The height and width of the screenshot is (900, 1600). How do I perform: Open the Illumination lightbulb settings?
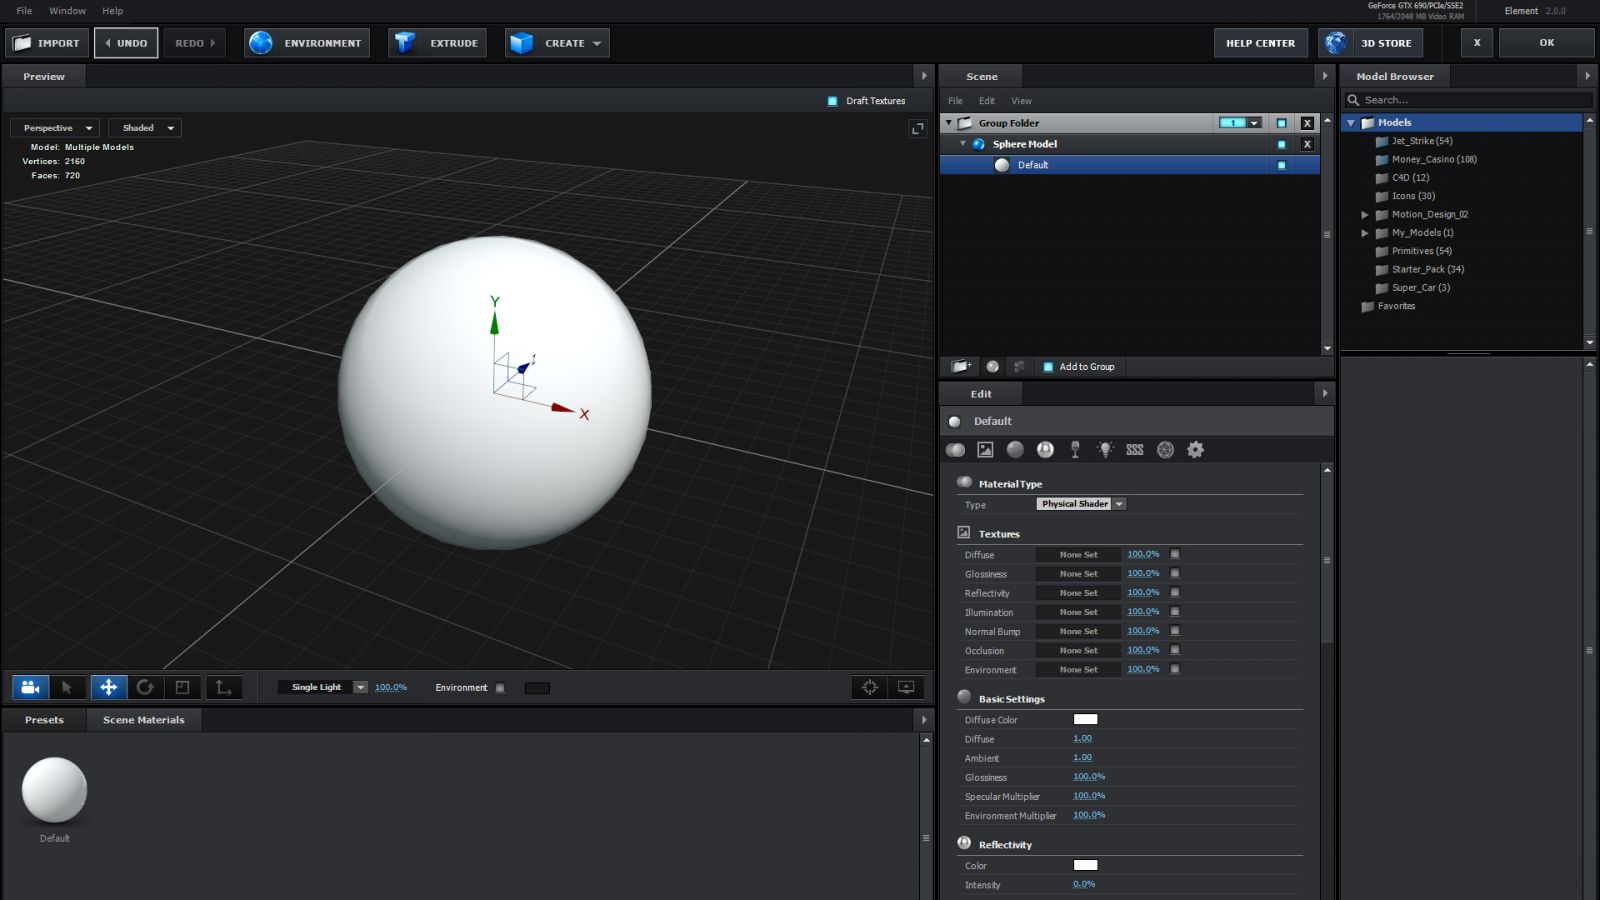[x=1105, y=450]
